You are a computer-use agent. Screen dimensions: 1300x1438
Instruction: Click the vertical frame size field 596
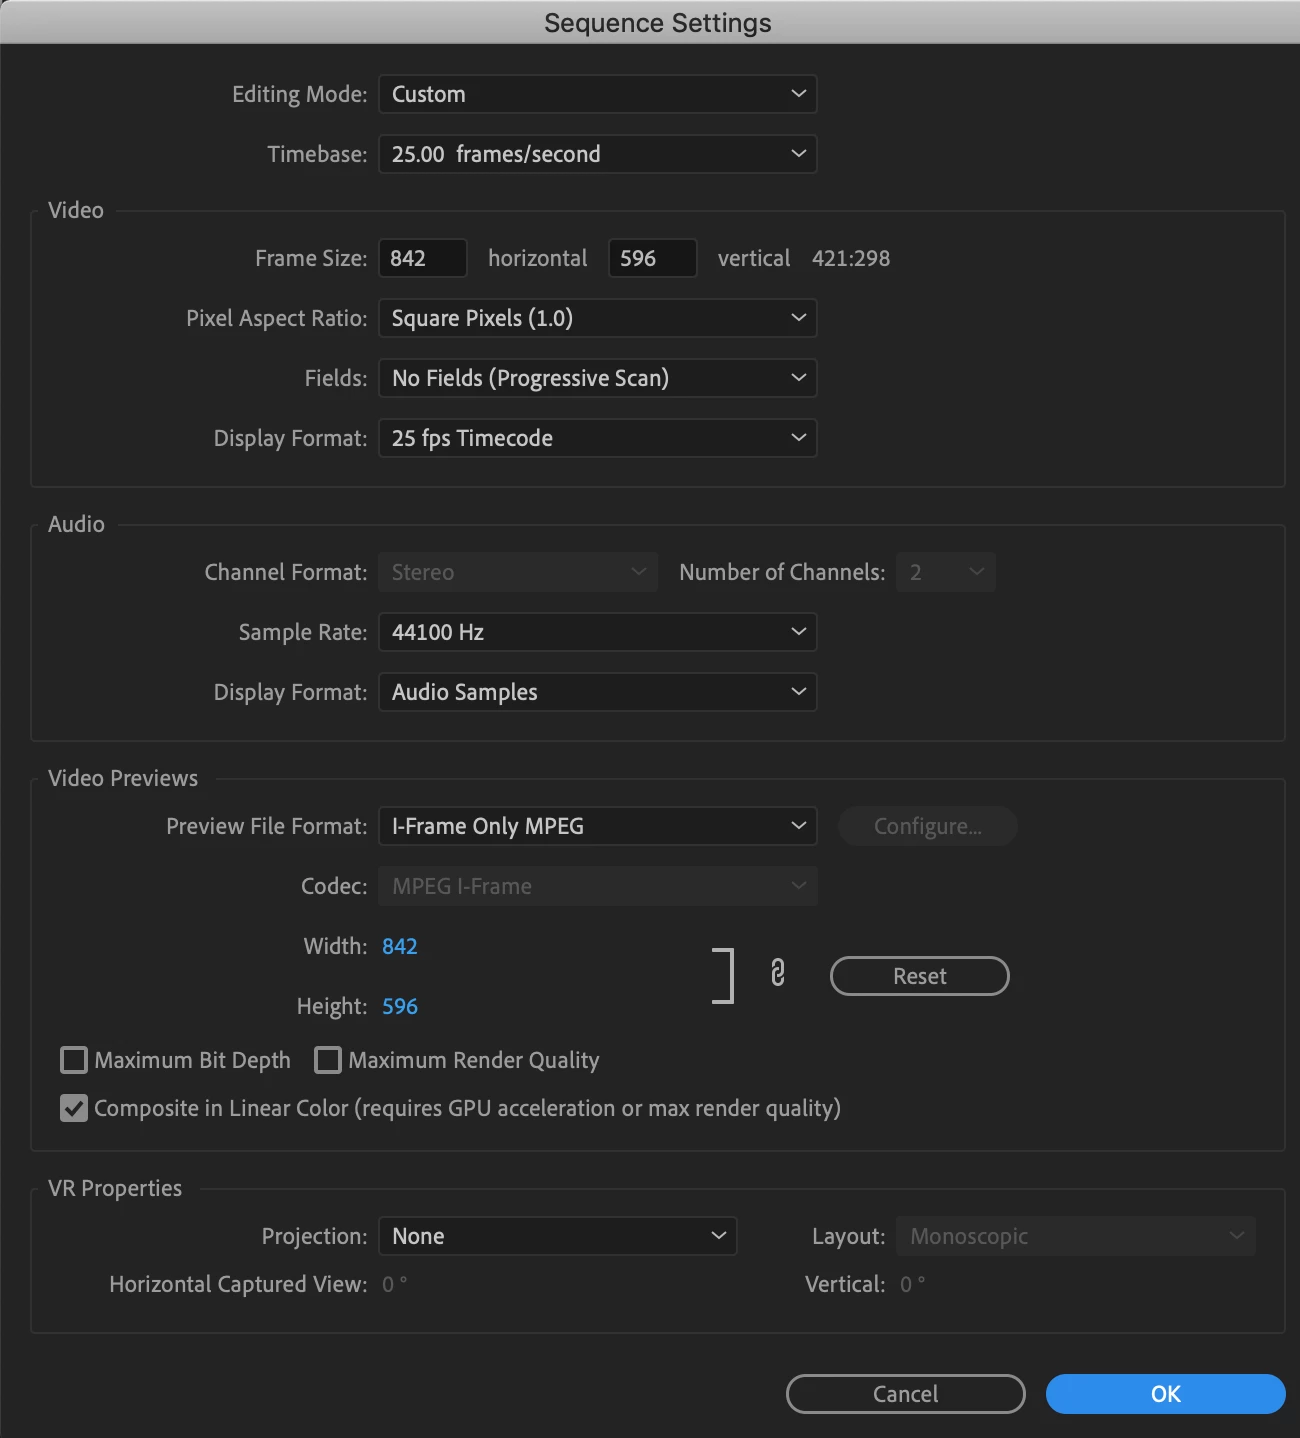point(653,258)
